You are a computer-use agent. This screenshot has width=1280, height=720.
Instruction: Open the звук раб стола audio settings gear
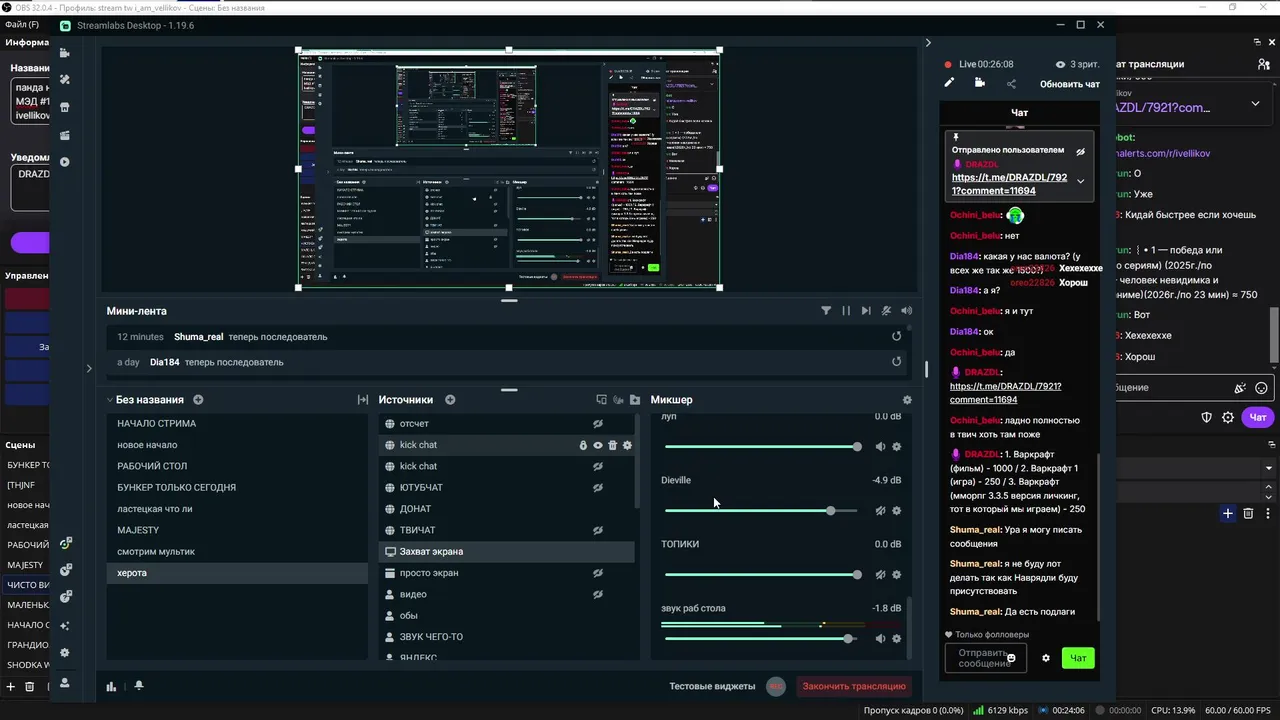896,638
